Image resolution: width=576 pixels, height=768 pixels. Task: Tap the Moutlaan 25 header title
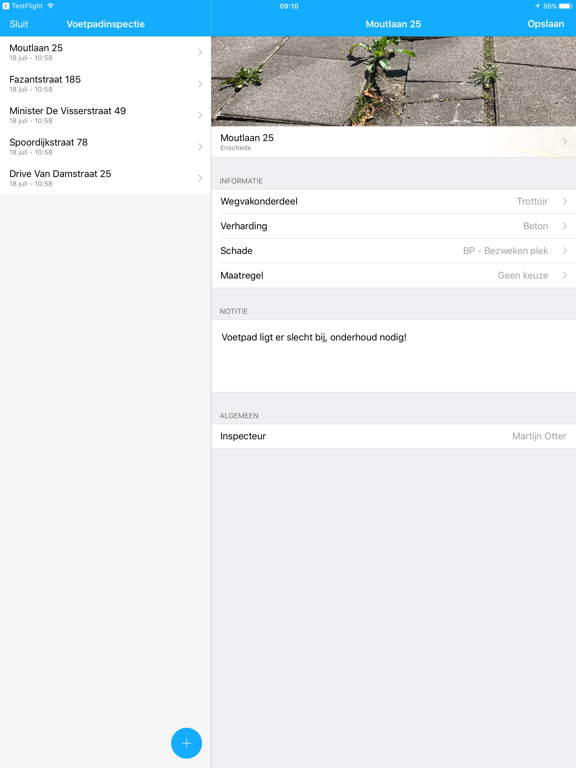(393, 24)
